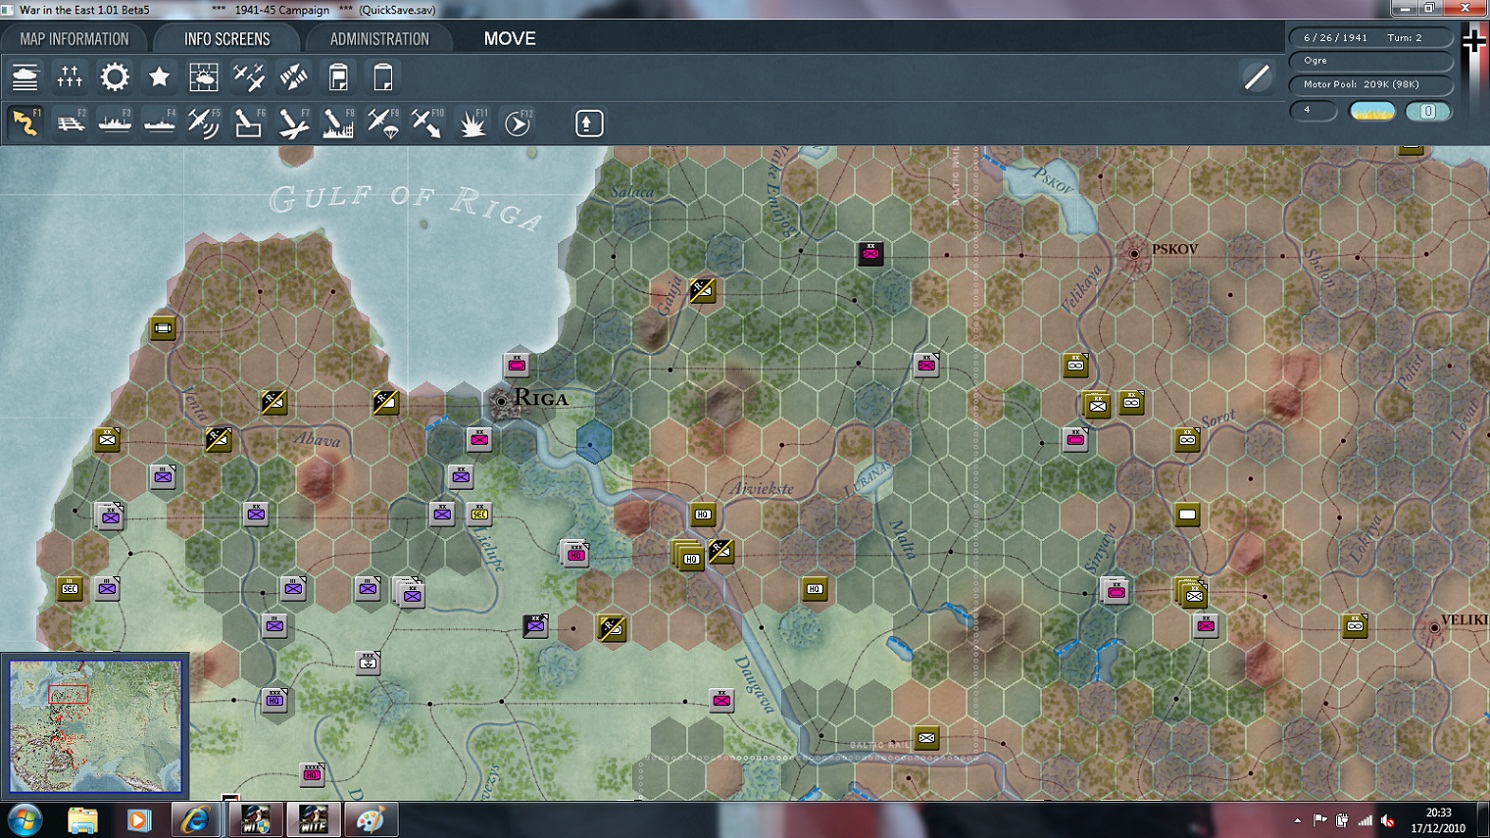Image resolution: width=1490 pixels, height=838 pixels.
Task: Select the Pskov city marker
Action: tap(1134, 254)
